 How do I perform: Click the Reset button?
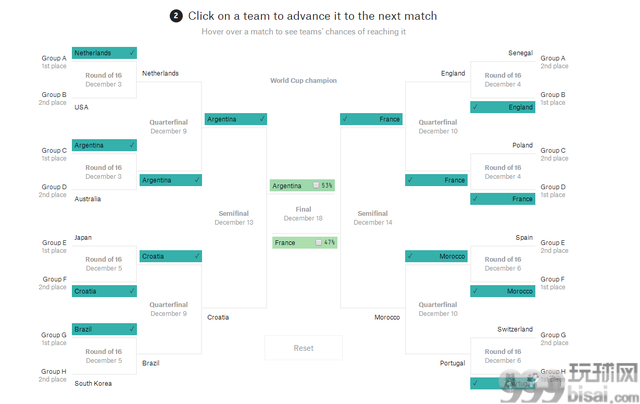[303, 348]
